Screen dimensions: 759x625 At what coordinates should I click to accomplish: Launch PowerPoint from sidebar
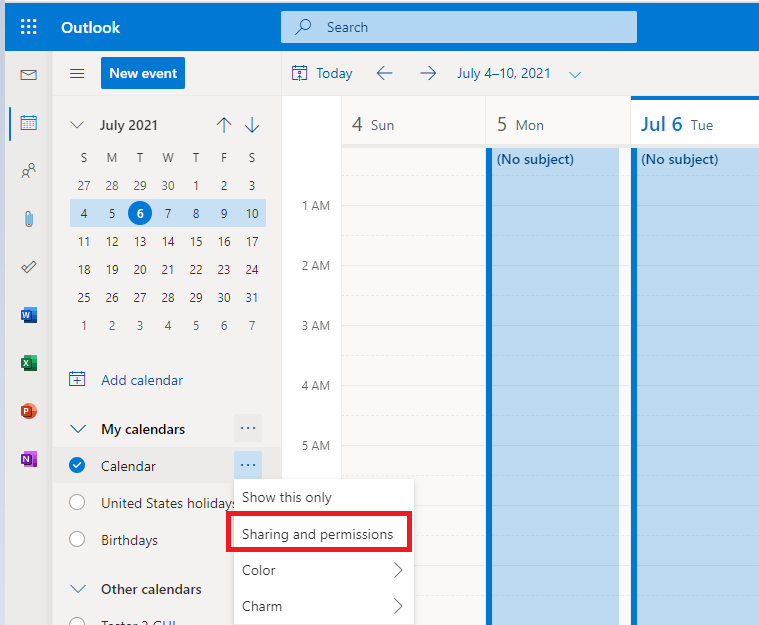29,411
